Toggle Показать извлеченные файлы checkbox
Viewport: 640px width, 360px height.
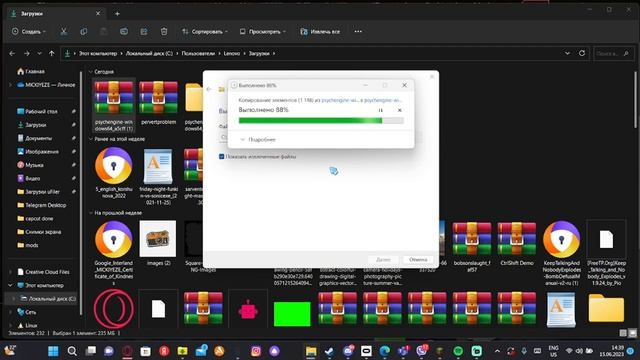tap(222, 156)
